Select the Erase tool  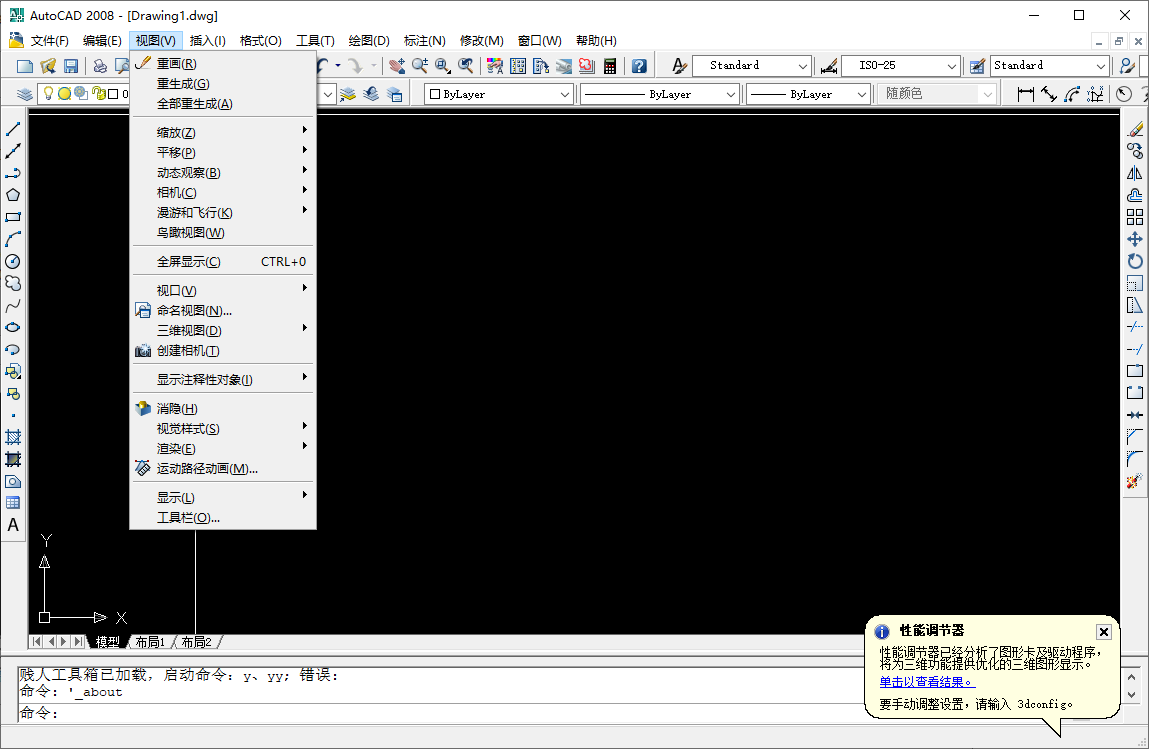[1136, 128]
